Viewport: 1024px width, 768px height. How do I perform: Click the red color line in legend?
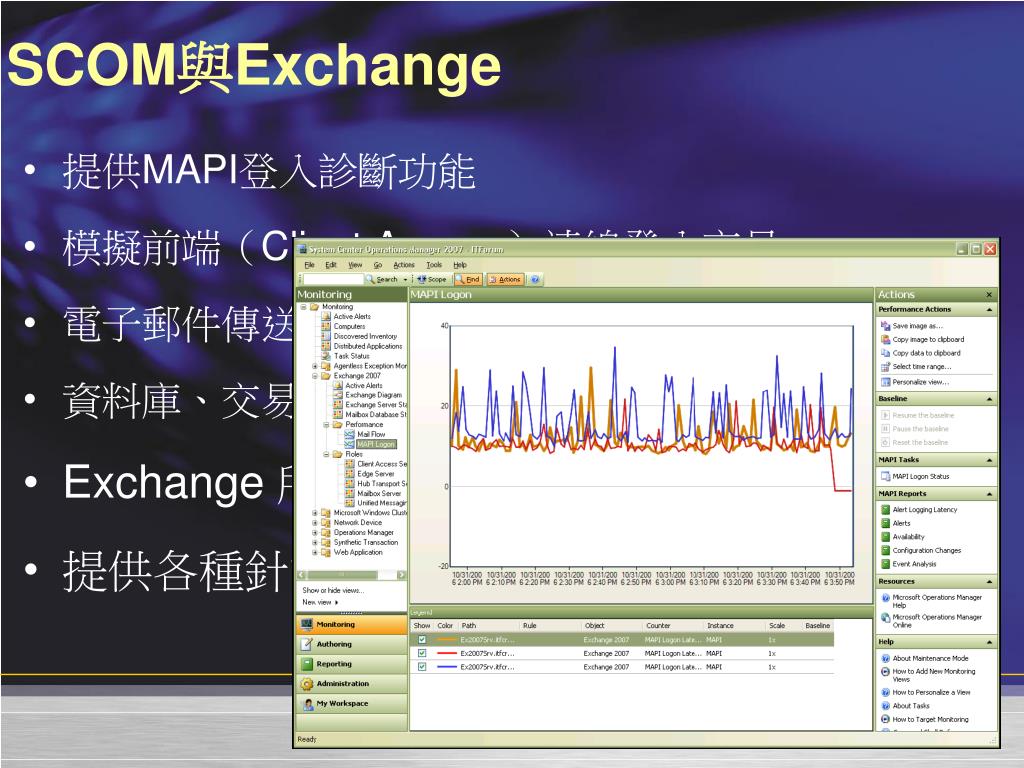[446, 653]
